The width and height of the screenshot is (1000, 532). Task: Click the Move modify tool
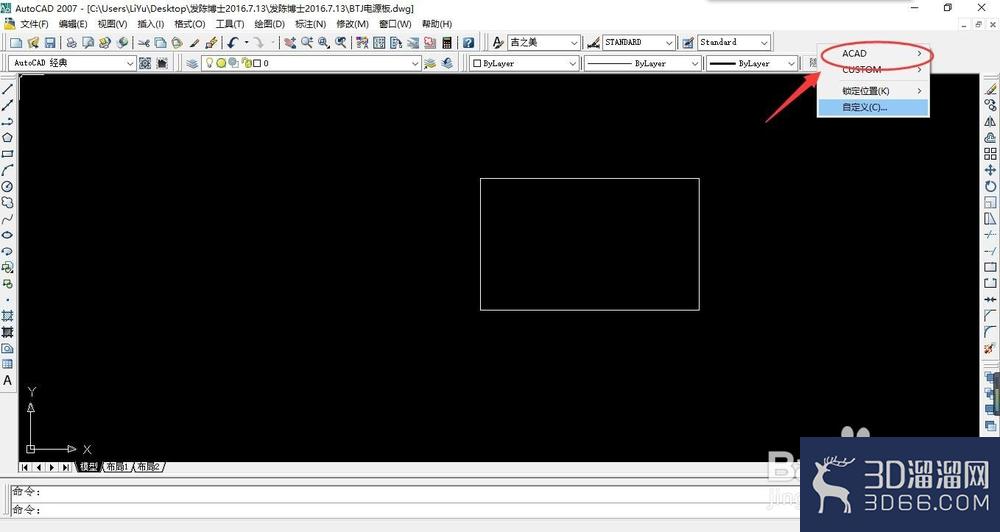(x=990, y=170)
